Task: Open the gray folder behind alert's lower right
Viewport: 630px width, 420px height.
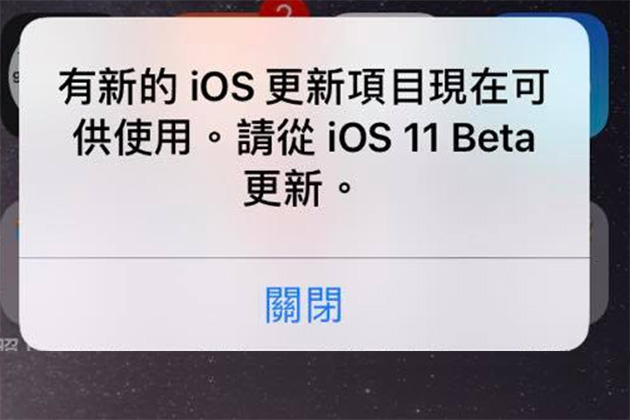Action: tap(599, 261)
